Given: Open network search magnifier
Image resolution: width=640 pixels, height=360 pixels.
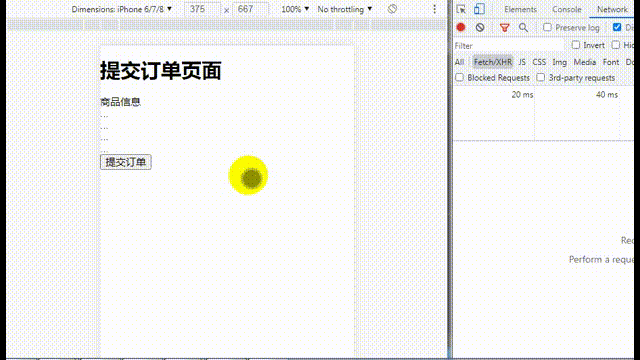Looking at the screenshot, I should click(x=523, y=27).
